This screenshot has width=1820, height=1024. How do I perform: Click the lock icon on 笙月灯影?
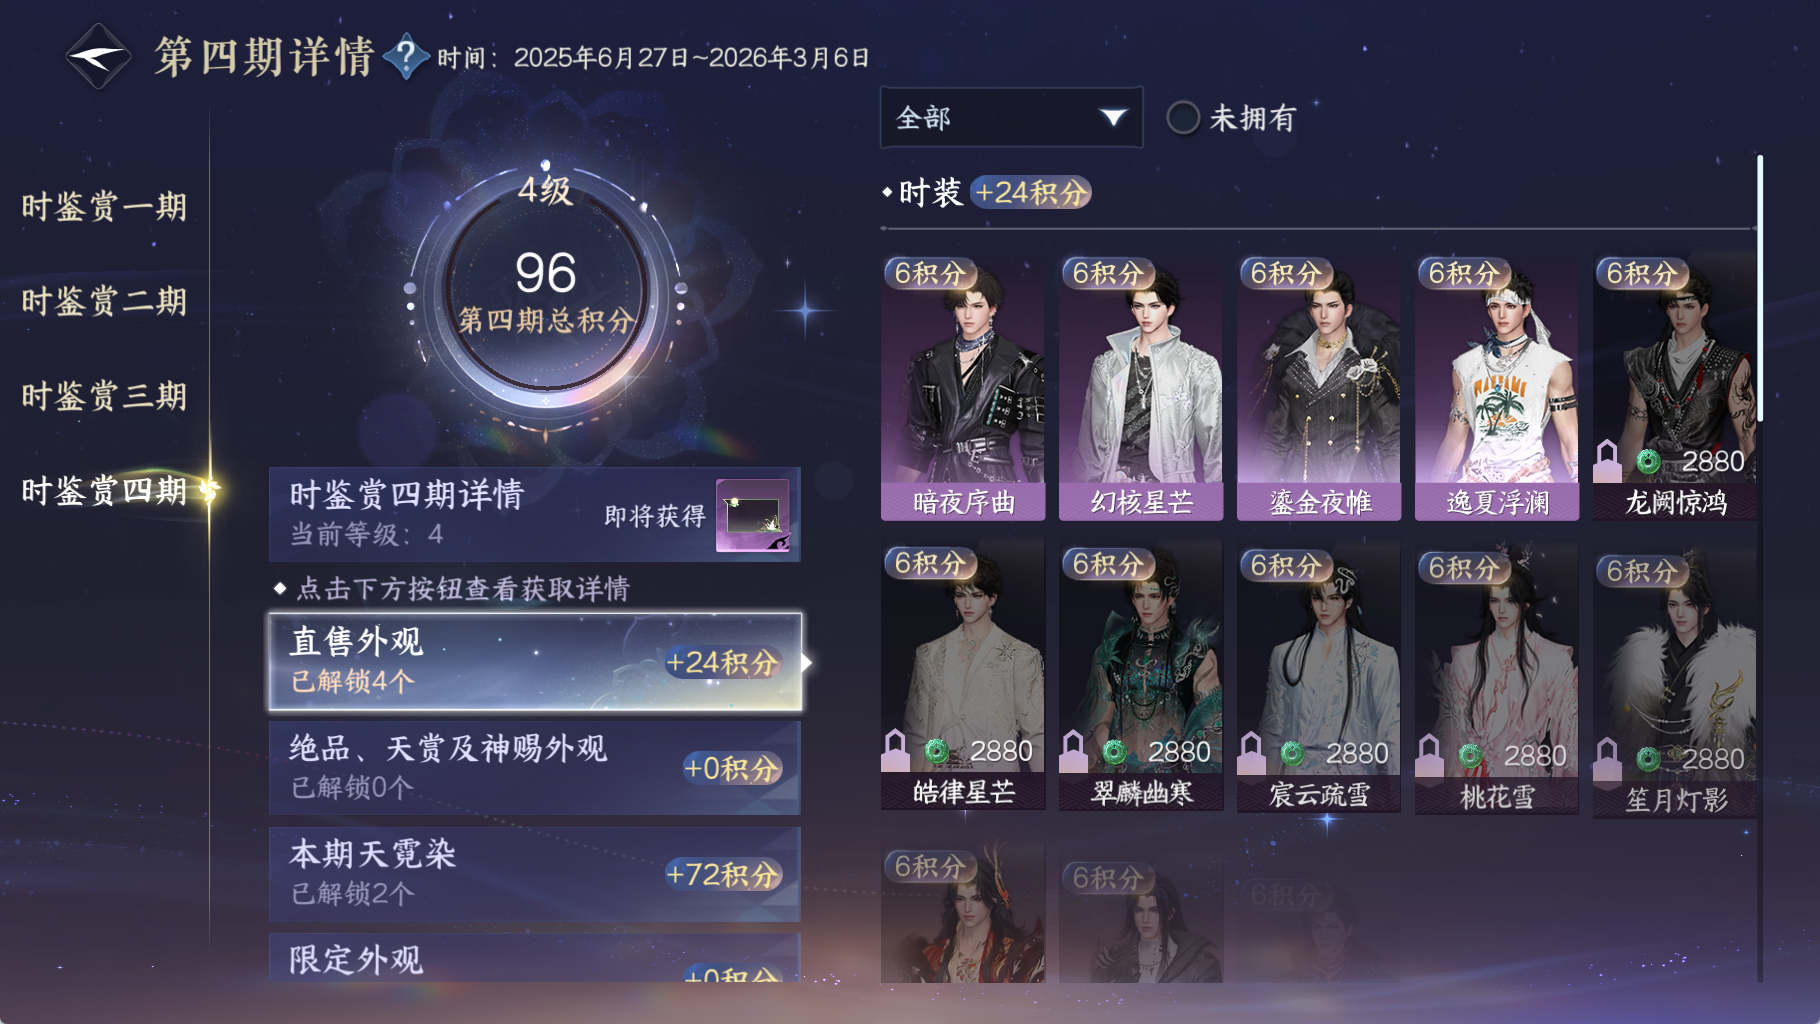pos(1607,760)
